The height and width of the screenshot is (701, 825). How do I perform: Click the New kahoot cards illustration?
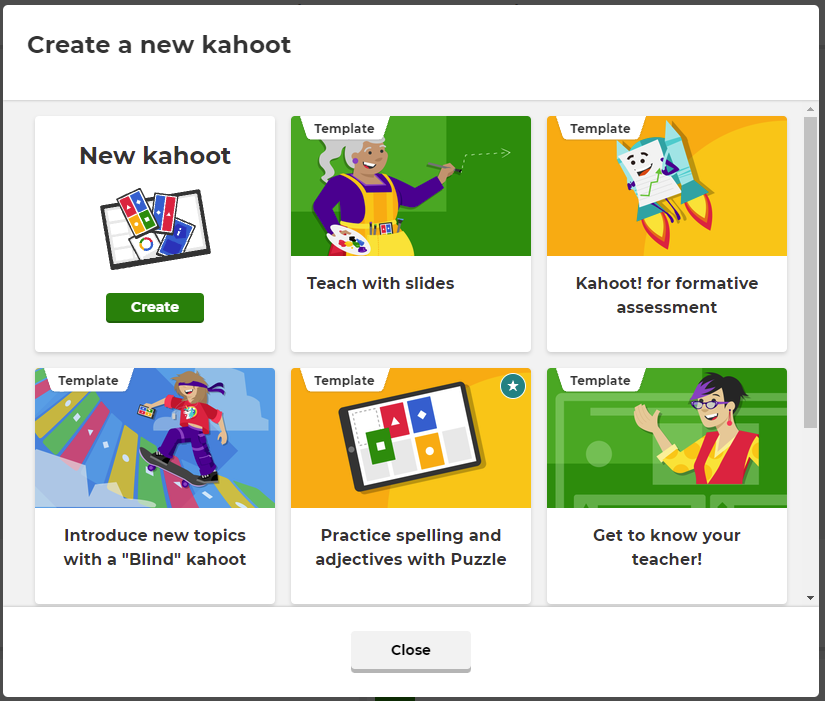155,229
